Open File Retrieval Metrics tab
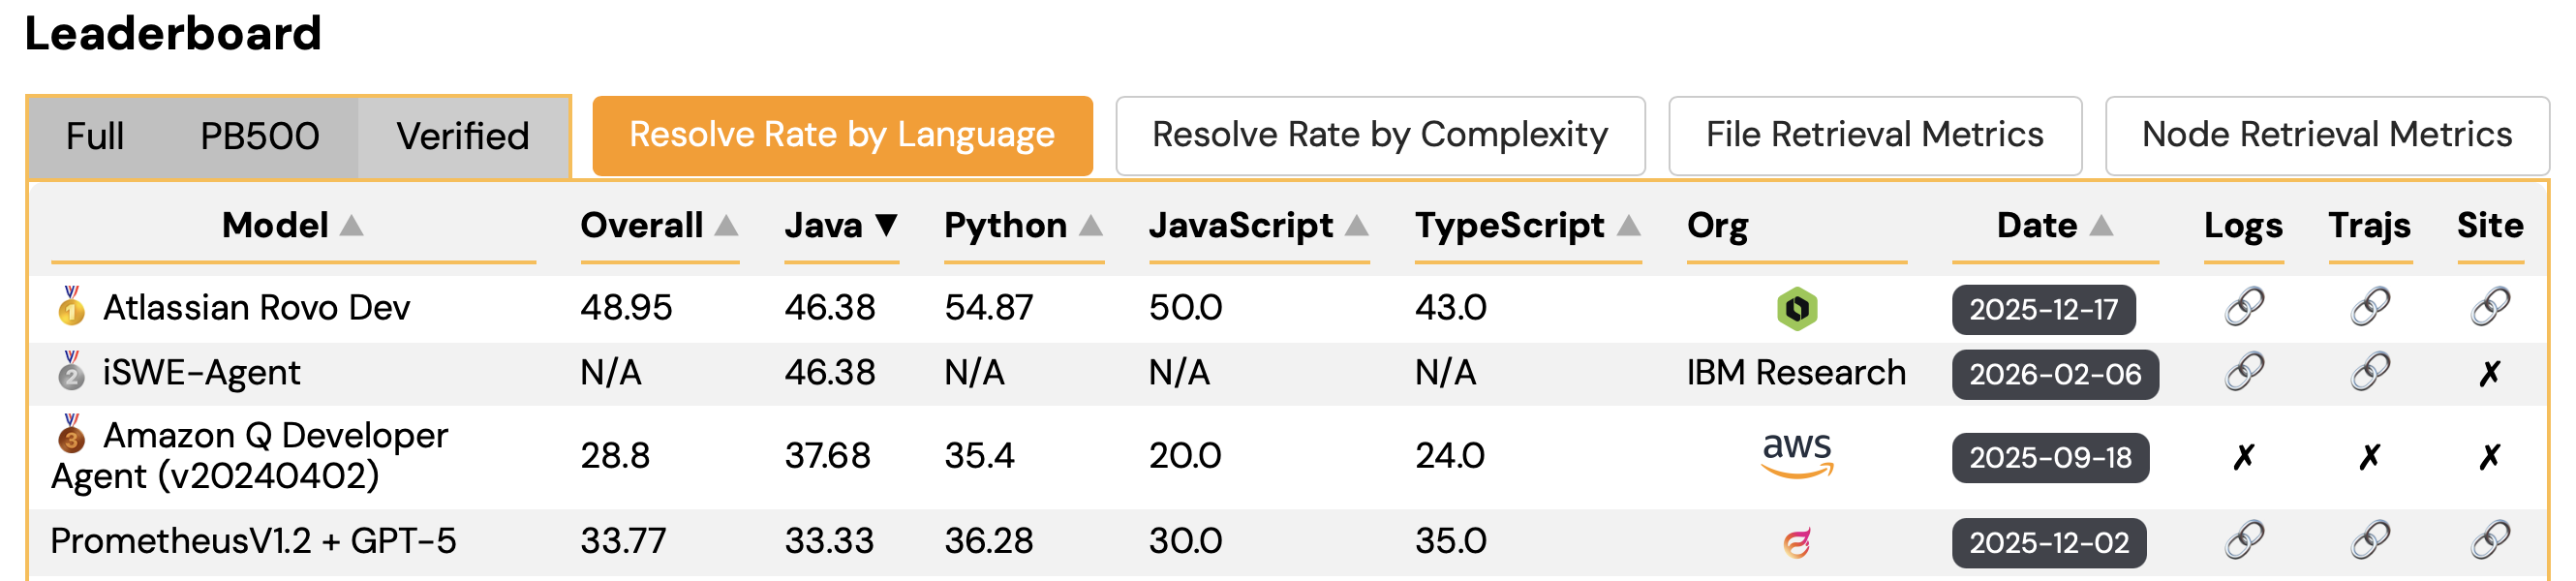The width and height of the screenshot is (2576, 581). [1874, 135]
